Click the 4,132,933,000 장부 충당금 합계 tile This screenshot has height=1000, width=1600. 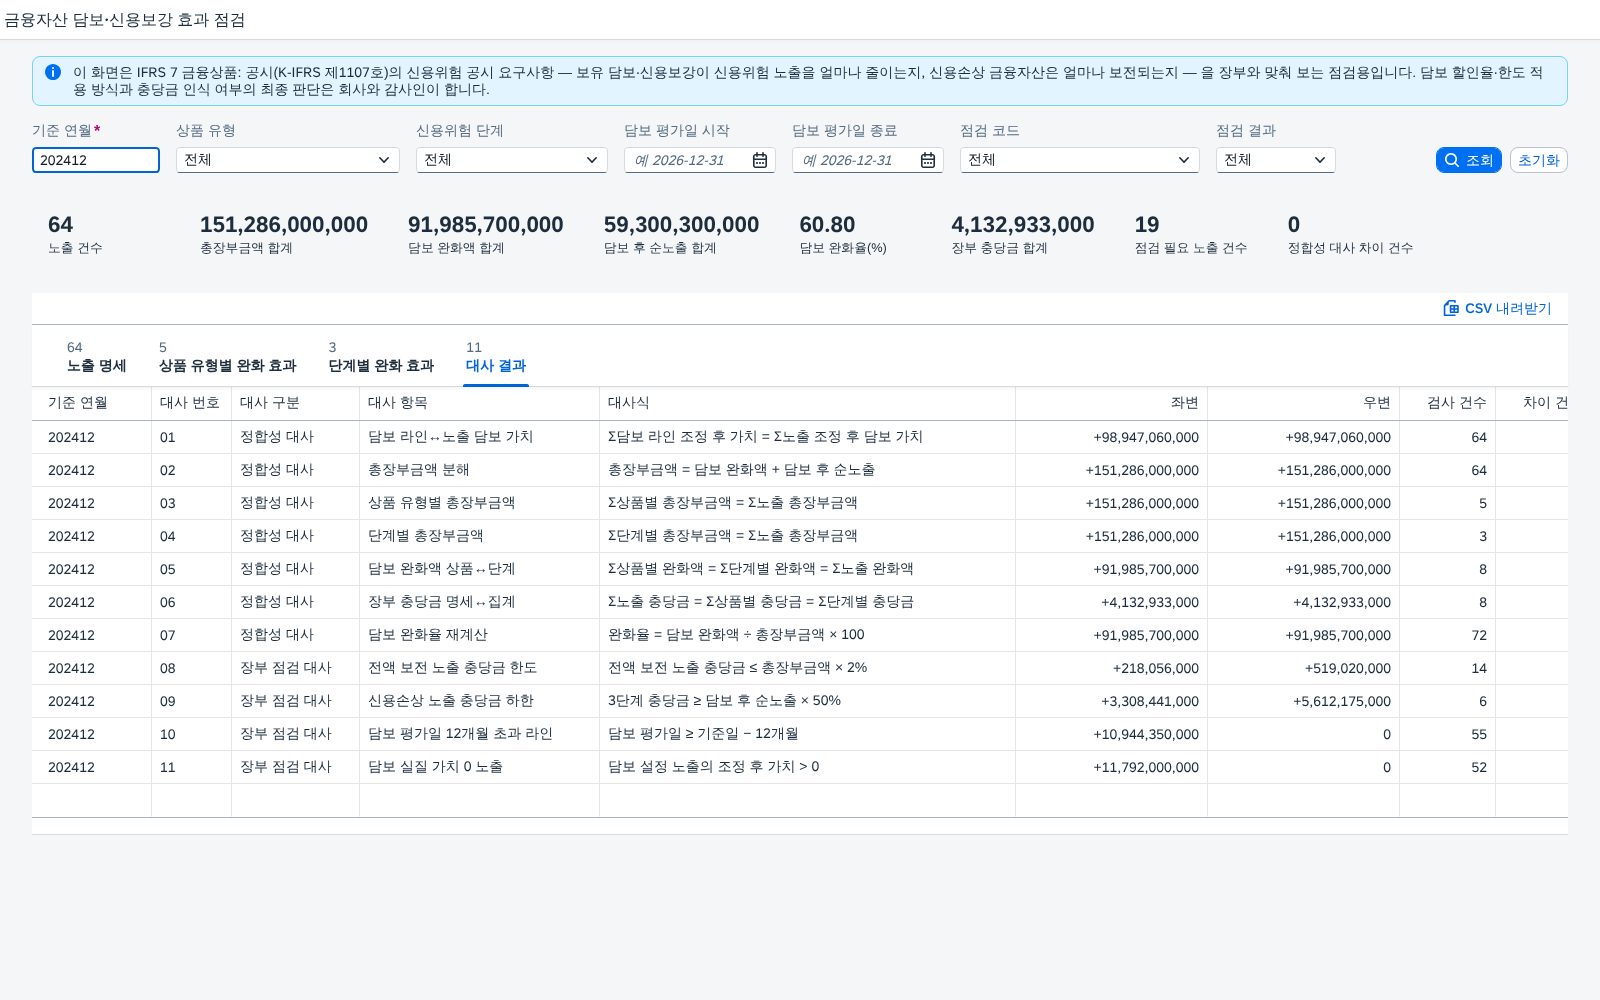tap(1023, 235)
